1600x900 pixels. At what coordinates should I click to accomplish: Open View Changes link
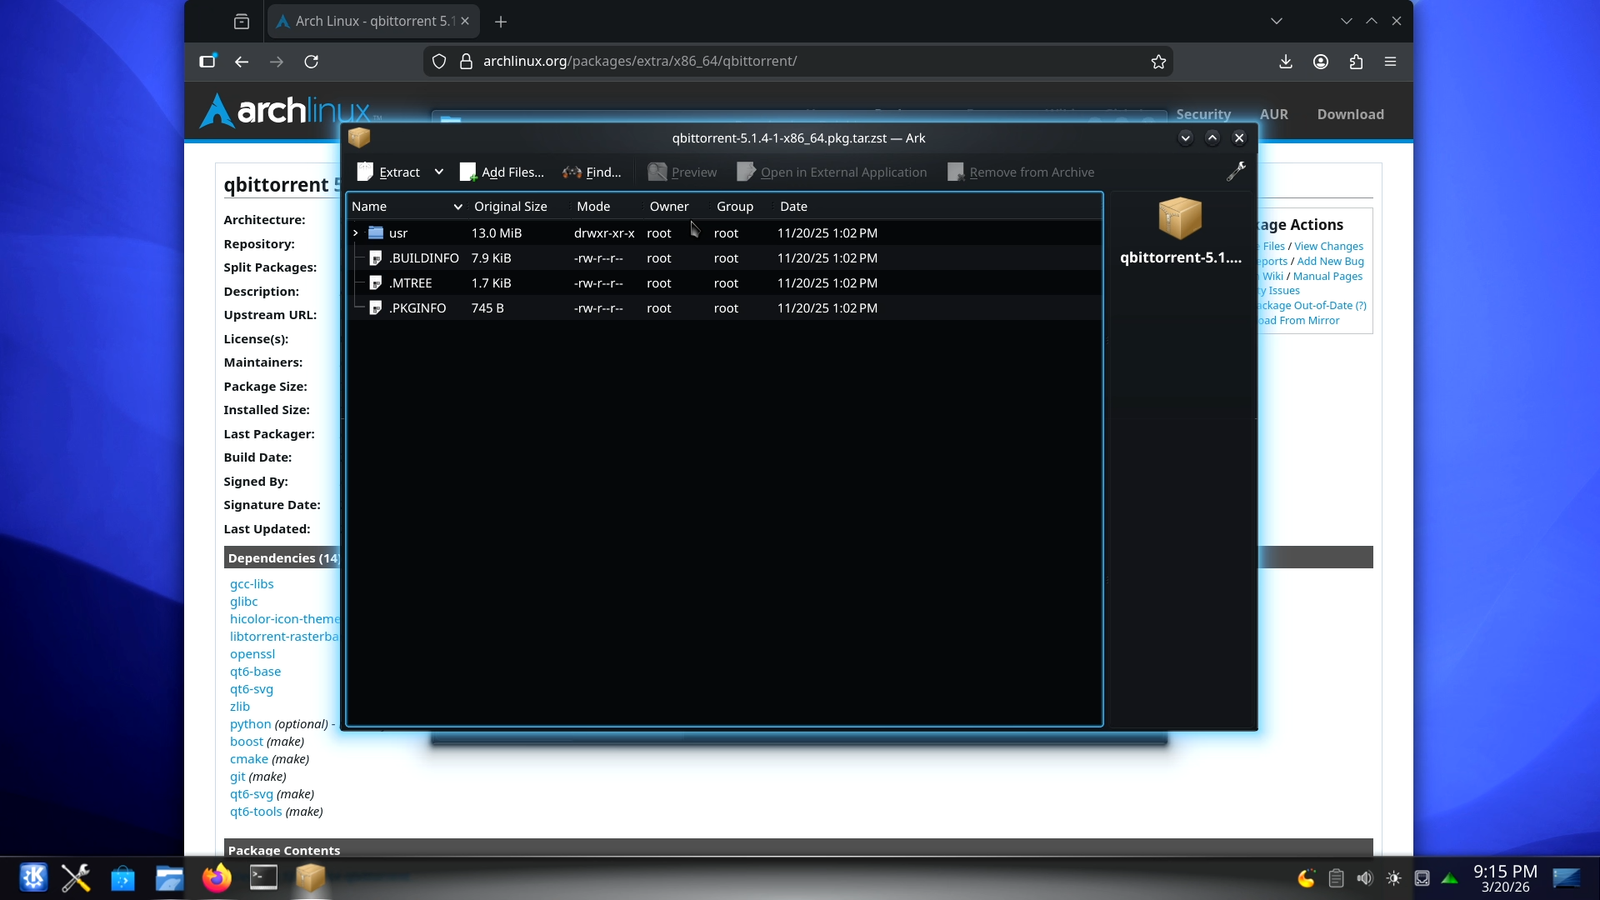pos(1329,246)
